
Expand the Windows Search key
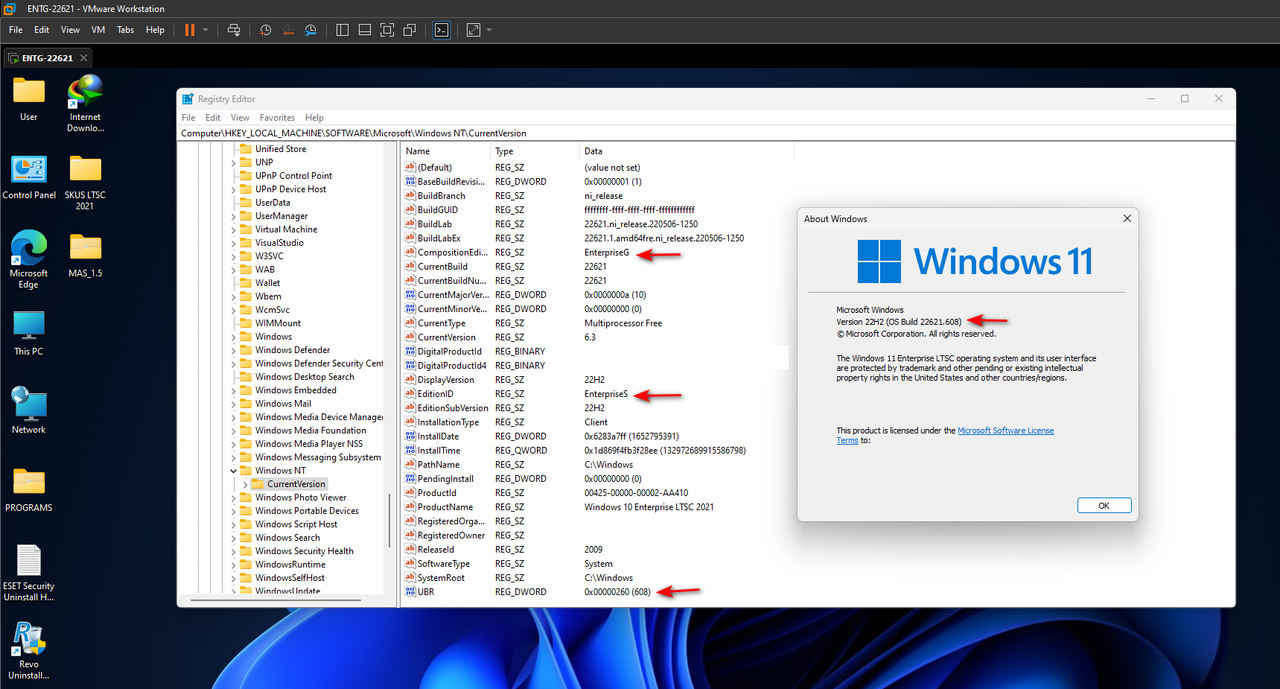tap(234, 537)
